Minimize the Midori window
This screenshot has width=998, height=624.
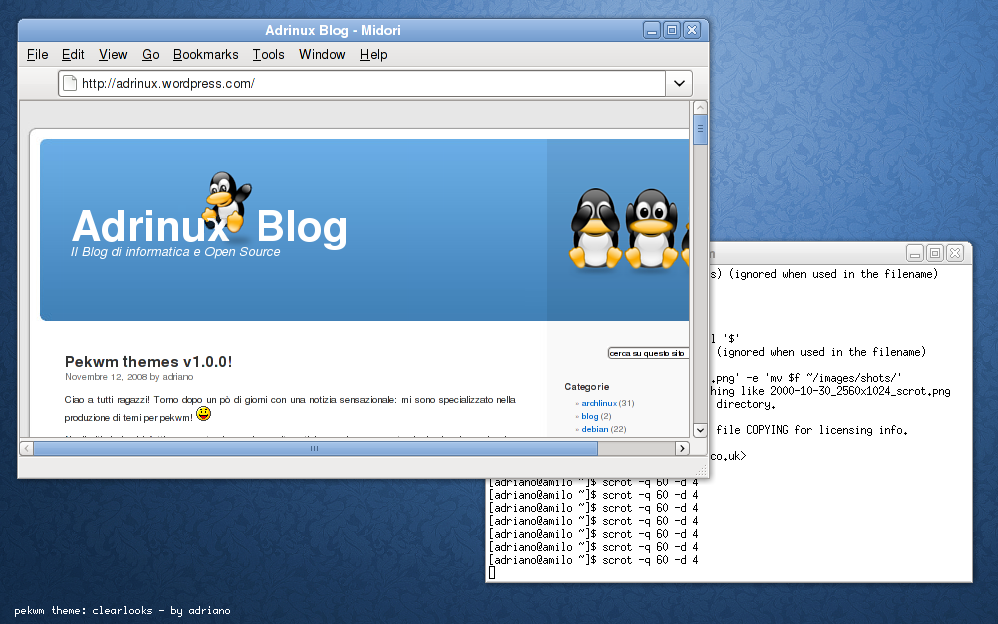[652, 30]
